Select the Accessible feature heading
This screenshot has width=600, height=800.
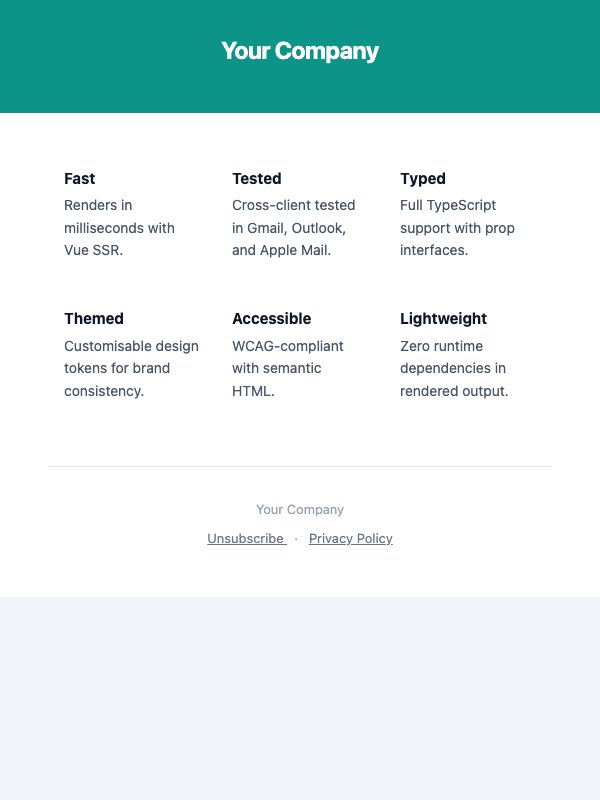click(x=271, y=318)
